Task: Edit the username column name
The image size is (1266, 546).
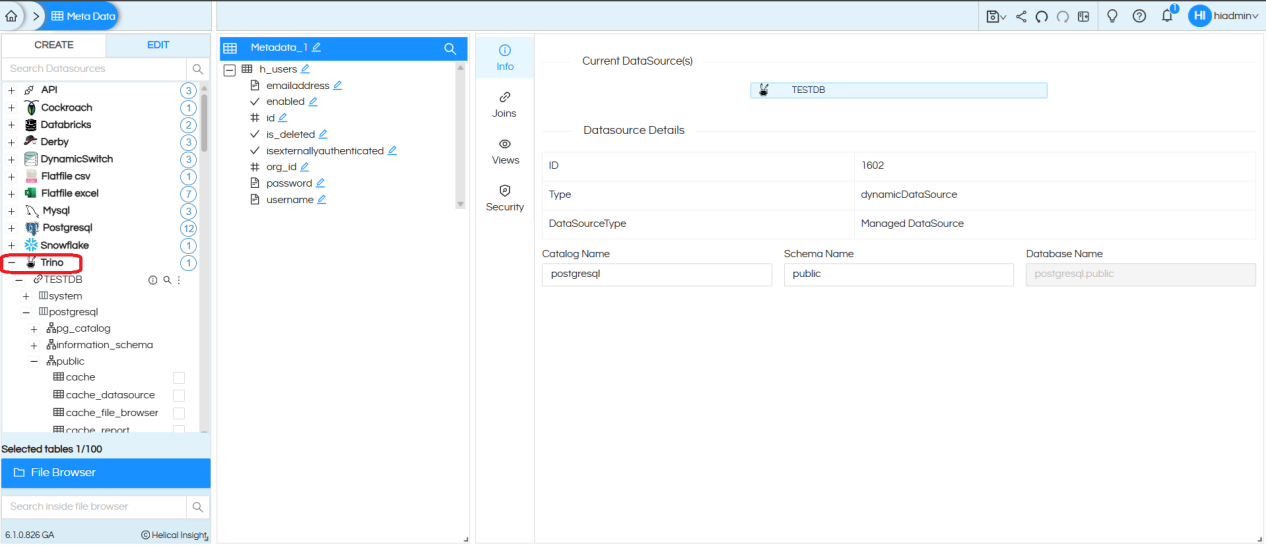Action: pos(322,200)
